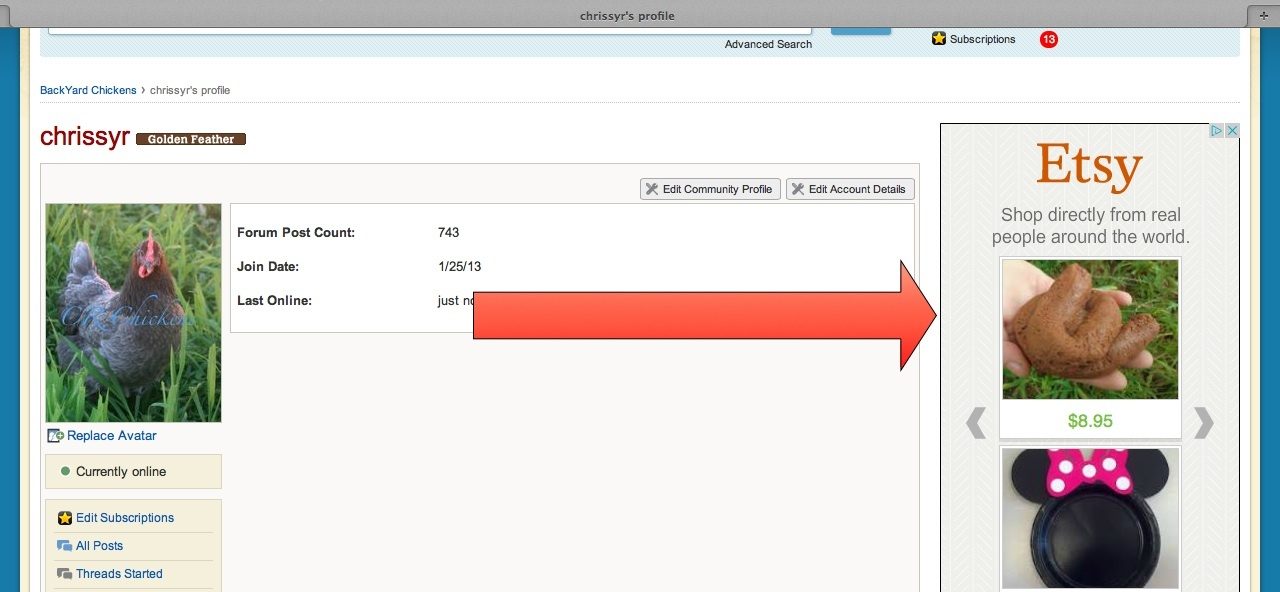Open the red 13 notifications badge
The width and height of the screenshot is (1280, 592).
1048,39
